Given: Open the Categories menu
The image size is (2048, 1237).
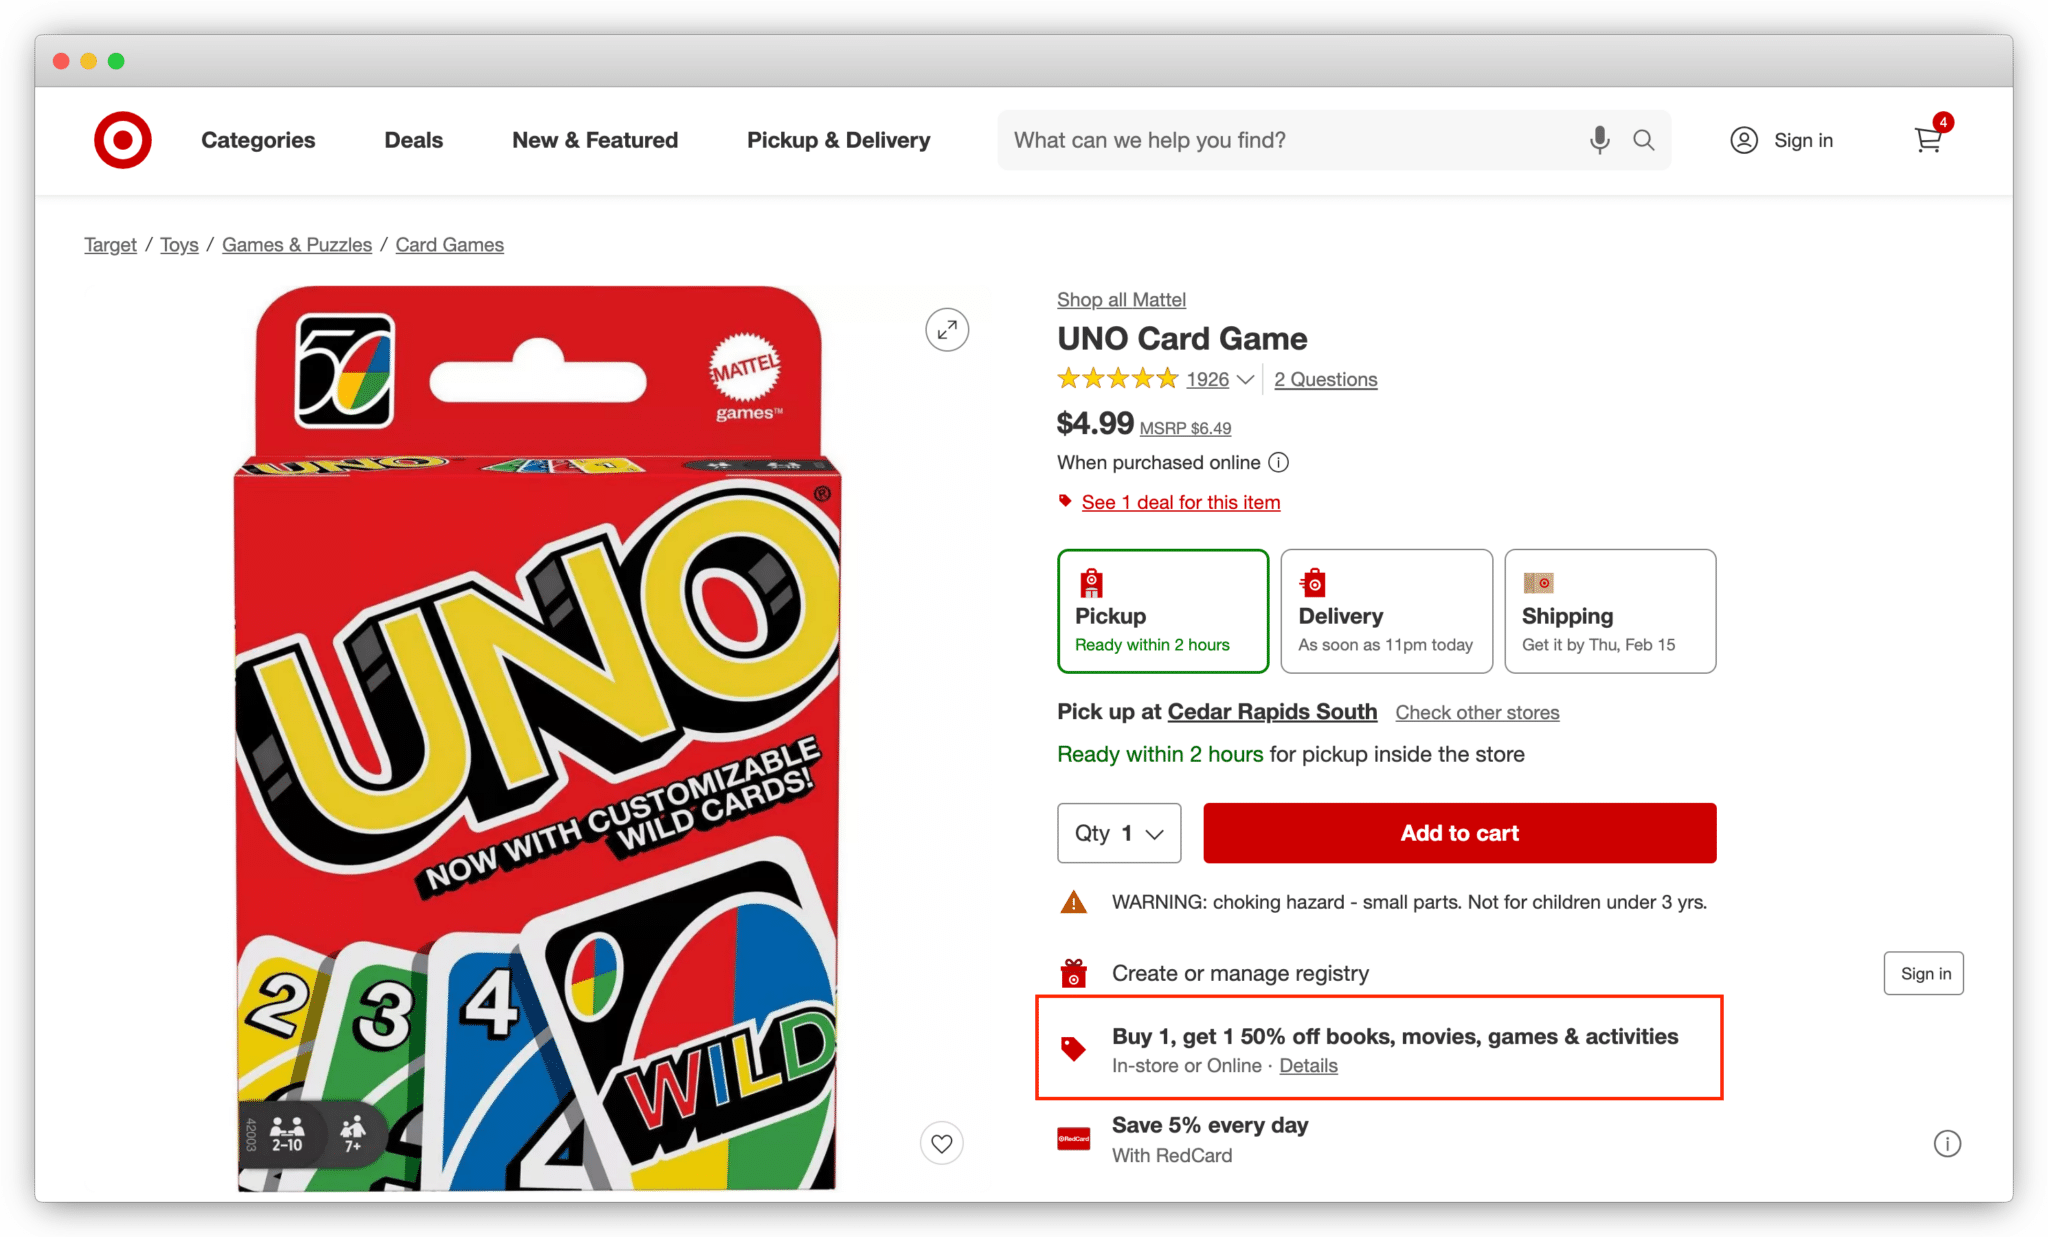Looking at the screenshot, I should (x=258, y=140).
